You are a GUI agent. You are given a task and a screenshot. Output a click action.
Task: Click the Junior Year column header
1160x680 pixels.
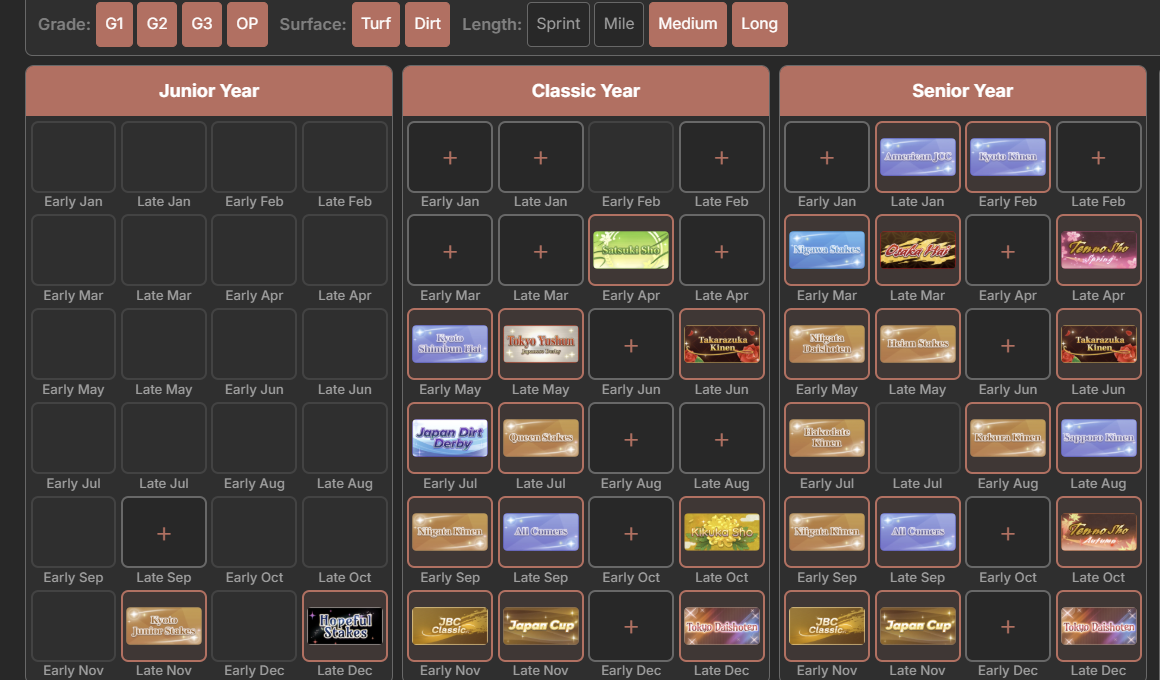tap(209, 91)
